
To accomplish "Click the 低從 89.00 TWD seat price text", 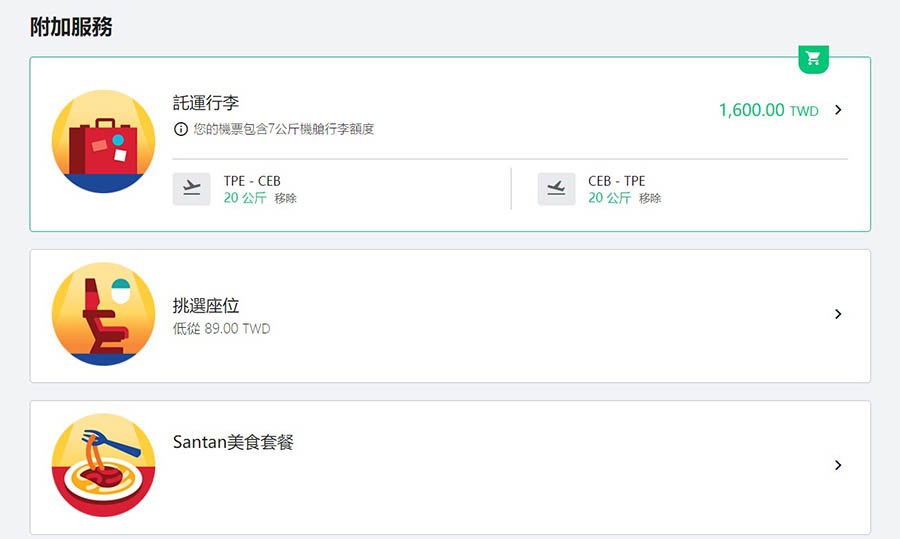I will (x=221, y=328).
